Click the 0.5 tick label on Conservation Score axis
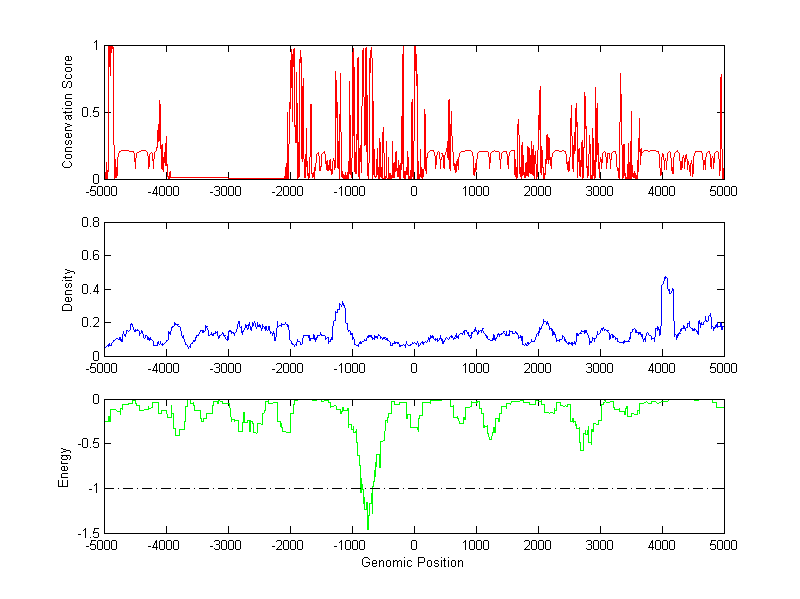 click(88, 112)
